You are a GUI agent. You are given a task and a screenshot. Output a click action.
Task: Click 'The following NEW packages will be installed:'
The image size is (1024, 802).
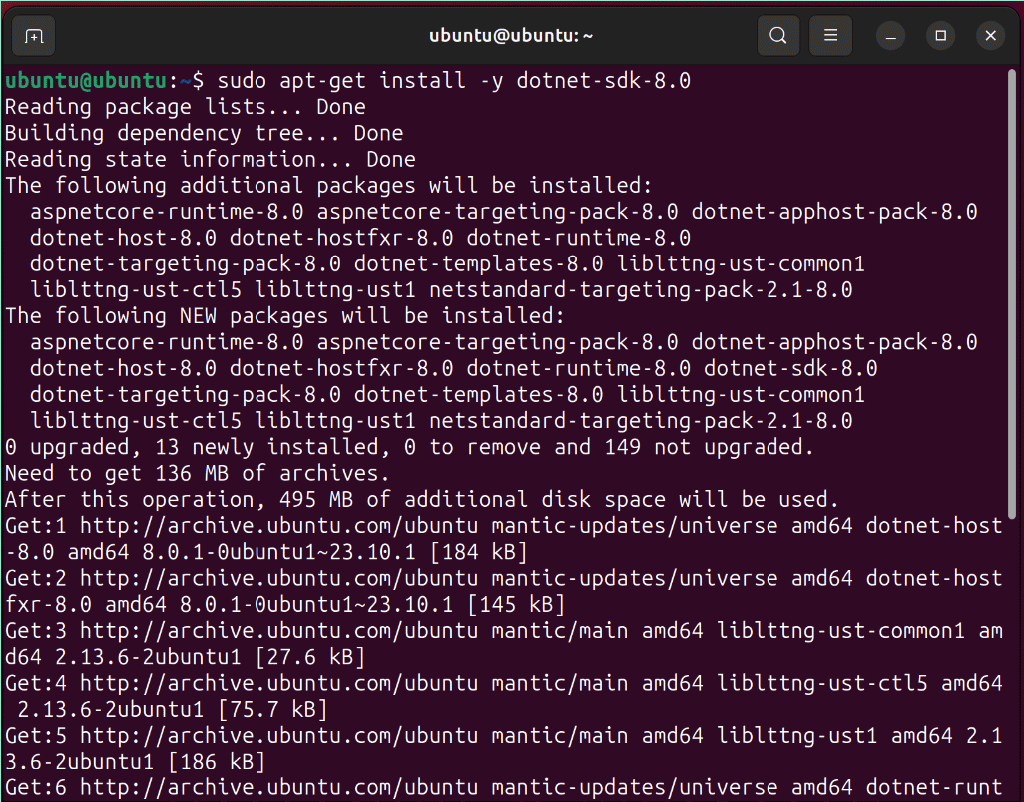coord(285,316)
